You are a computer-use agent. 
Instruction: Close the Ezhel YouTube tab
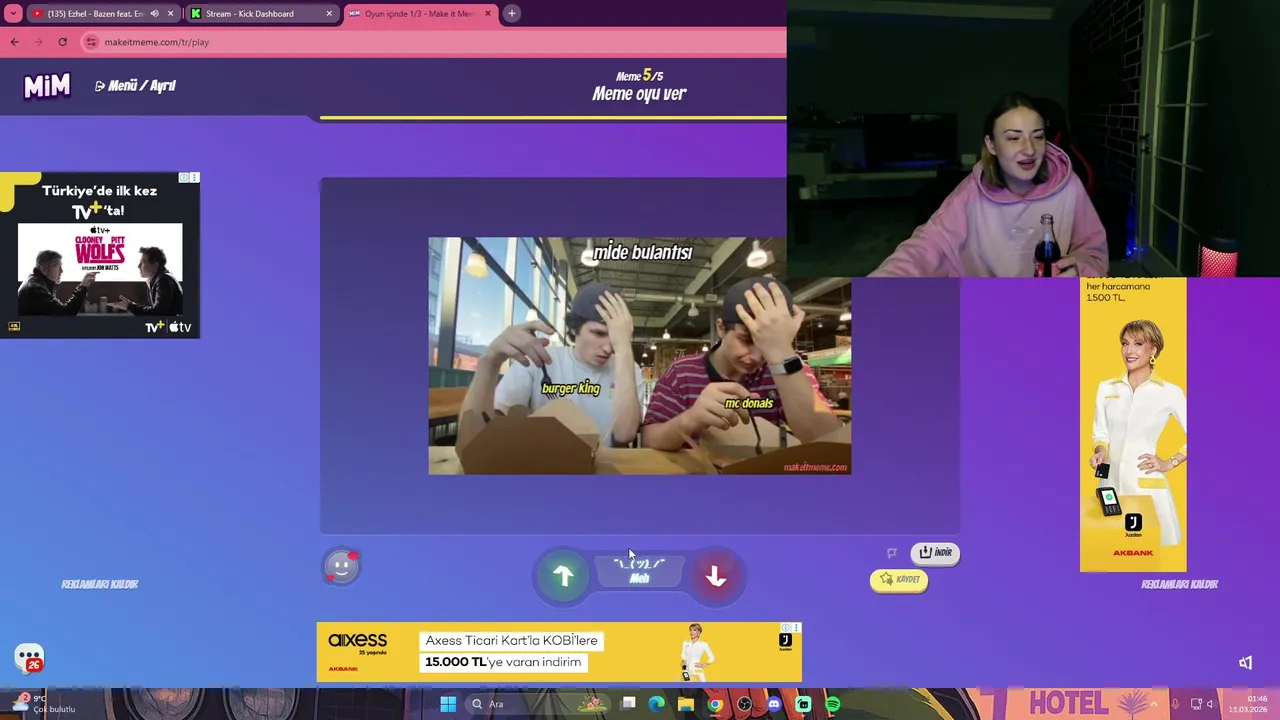click(x=170, y=14)
